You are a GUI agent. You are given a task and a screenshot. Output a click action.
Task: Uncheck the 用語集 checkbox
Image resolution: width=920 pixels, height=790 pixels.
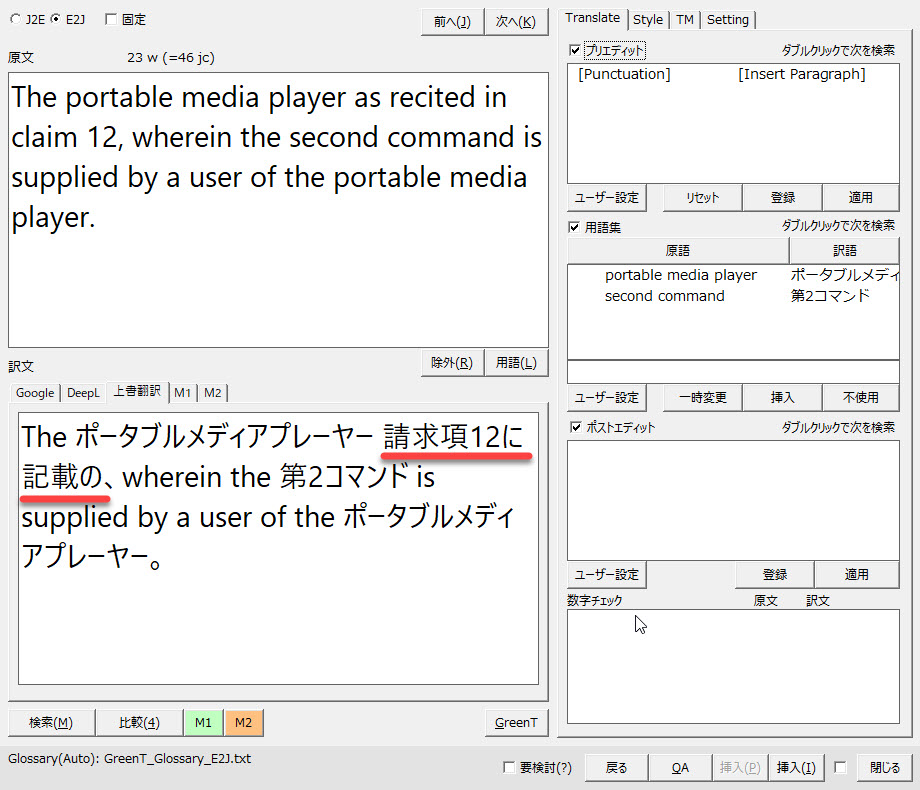click(574, 227)
